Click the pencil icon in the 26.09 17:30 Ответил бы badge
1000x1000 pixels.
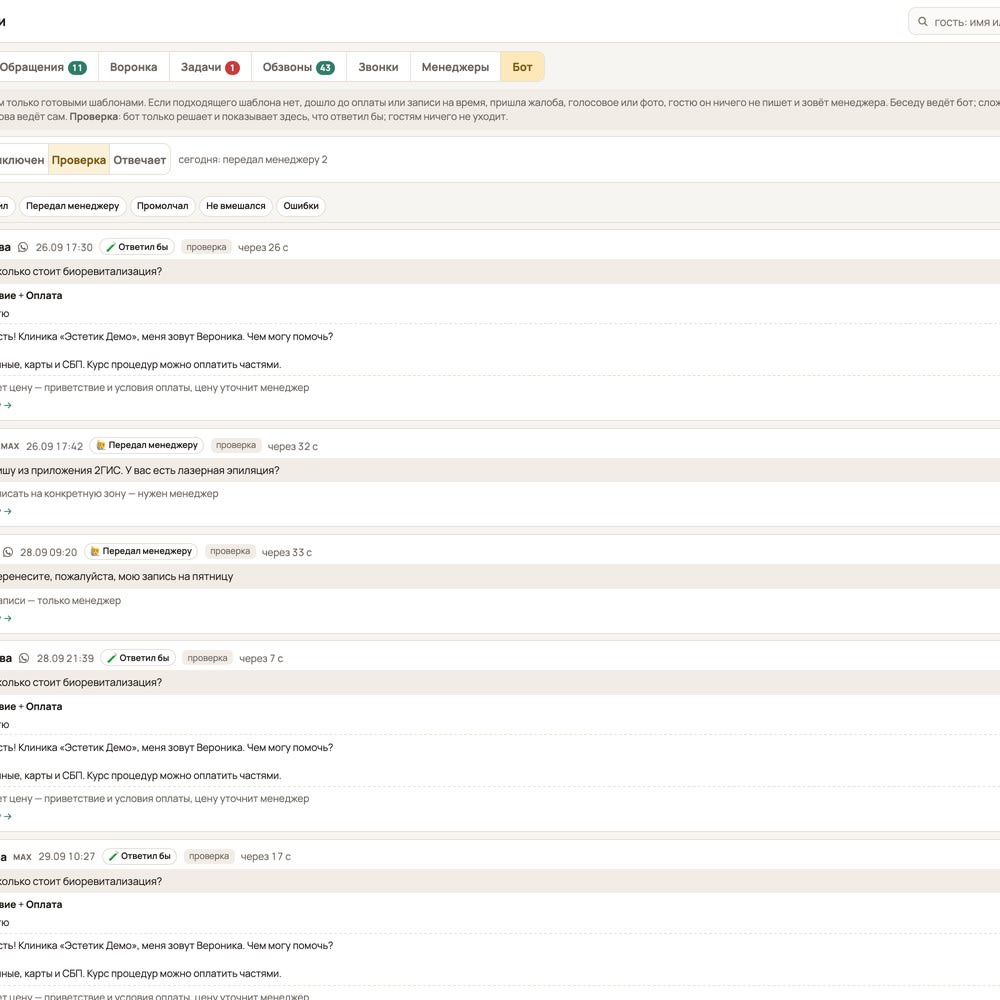point(111,247)
